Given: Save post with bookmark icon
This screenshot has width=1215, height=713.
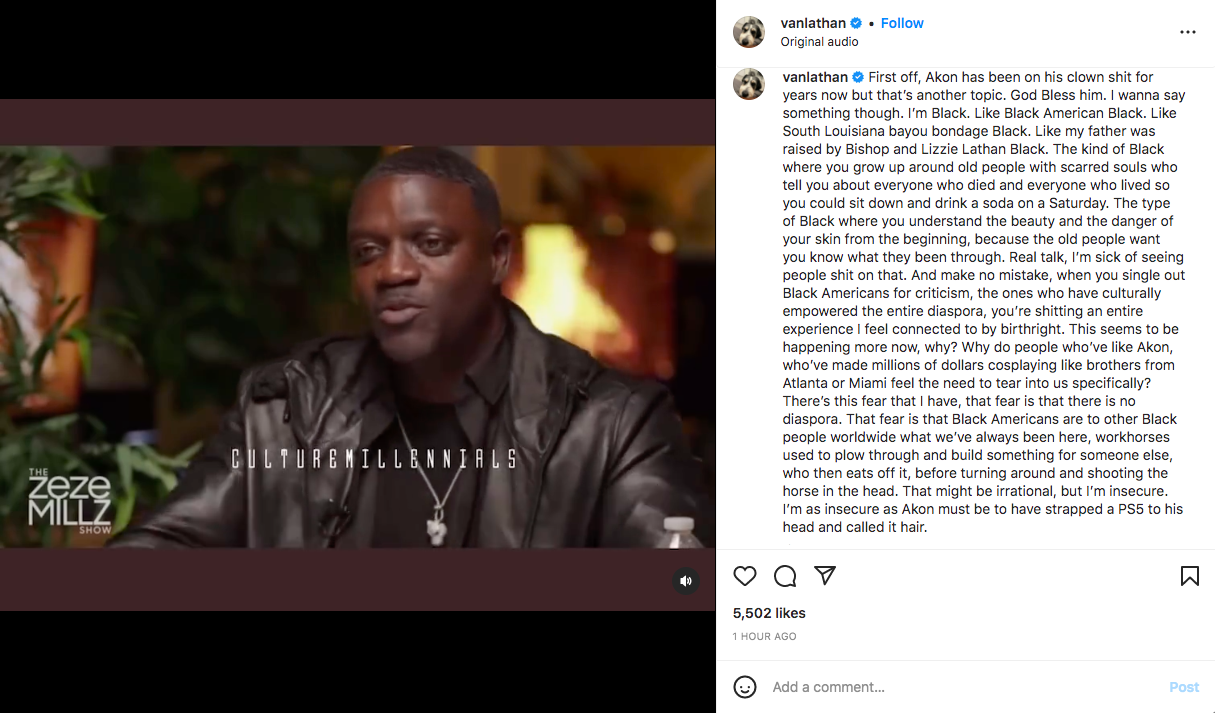Looking at the screenshot, I should pos(1190,576).
